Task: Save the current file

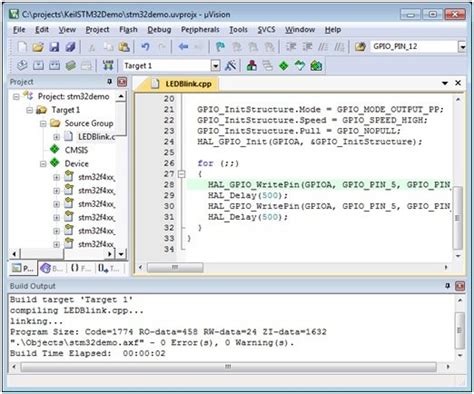Action: click(54, 47)
